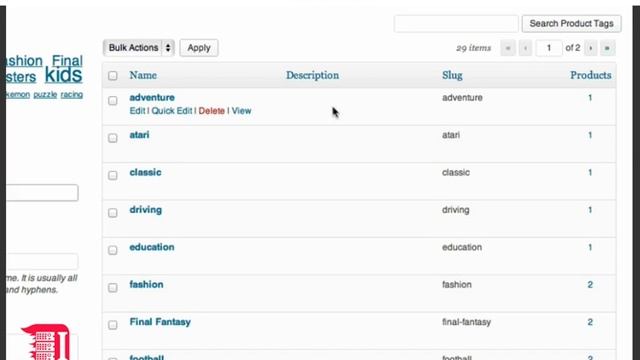
Task: Go to next page arrow
Action: (591, 48)
